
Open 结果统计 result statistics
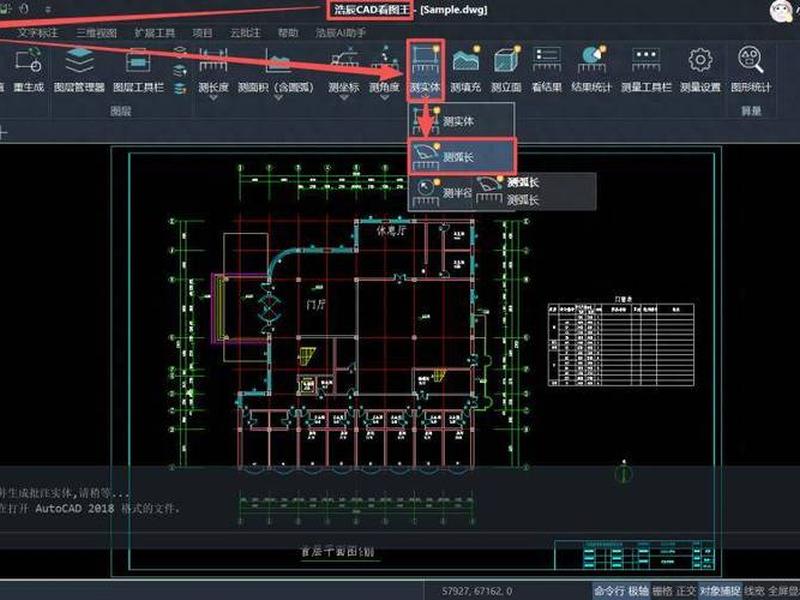[x=591, y=68]
